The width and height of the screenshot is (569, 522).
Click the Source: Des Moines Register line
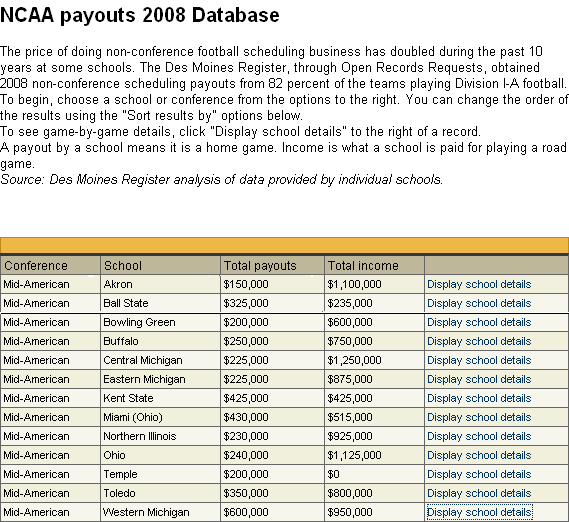pyautogui.click(x=221, y=179)
